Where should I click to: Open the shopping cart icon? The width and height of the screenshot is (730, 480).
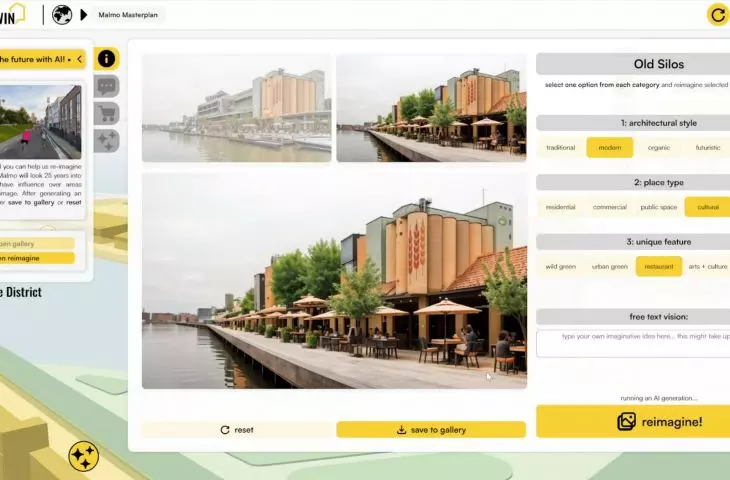click(x=107, y=114)
